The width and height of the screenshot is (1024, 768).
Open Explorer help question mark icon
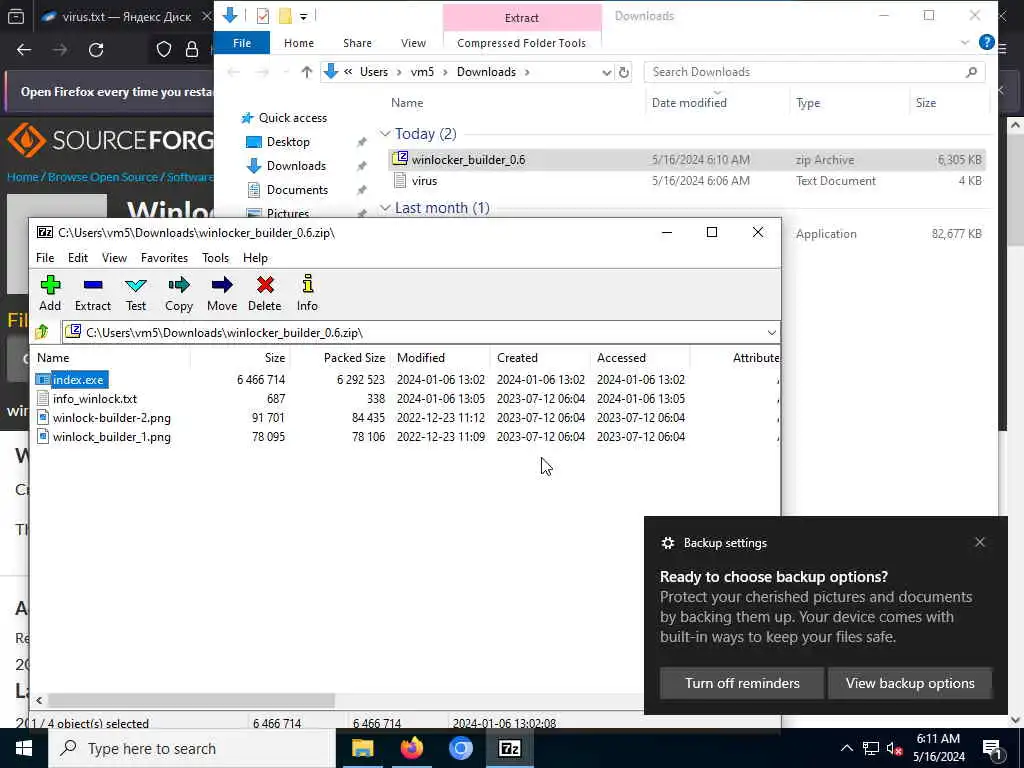tap(986, 42)
